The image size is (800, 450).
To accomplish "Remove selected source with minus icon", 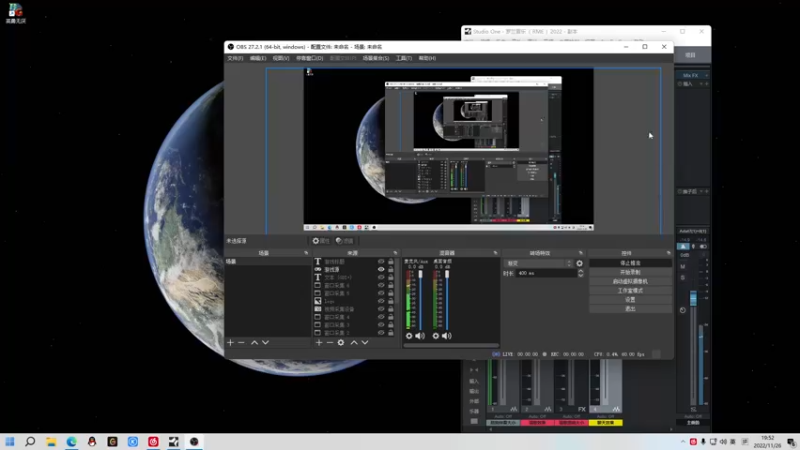I will pos(330,343).
